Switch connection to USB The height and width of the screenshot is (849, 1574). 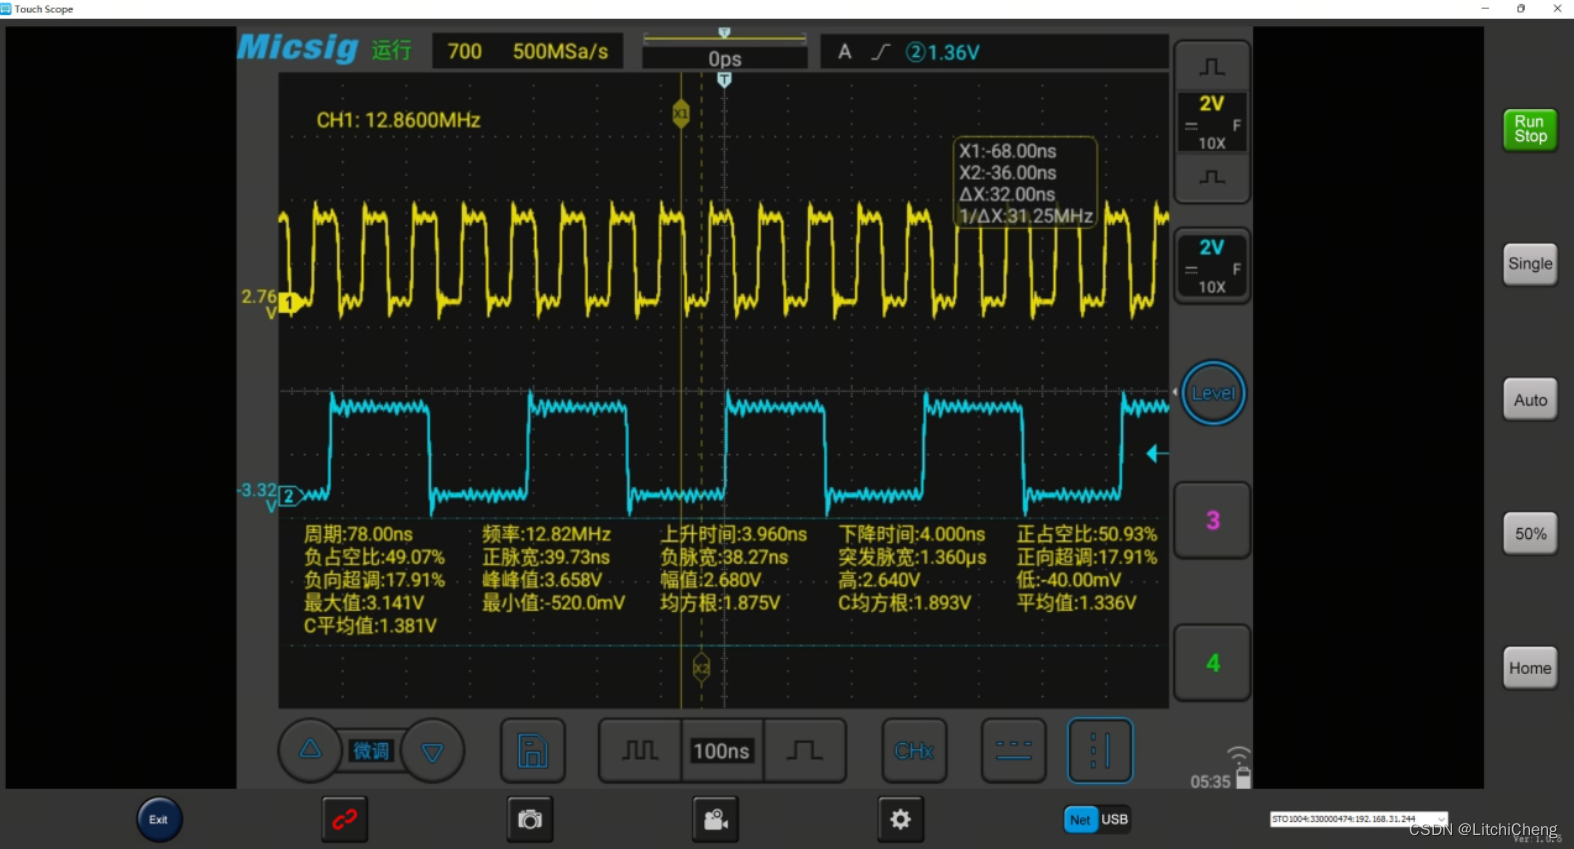point(1114,820)
